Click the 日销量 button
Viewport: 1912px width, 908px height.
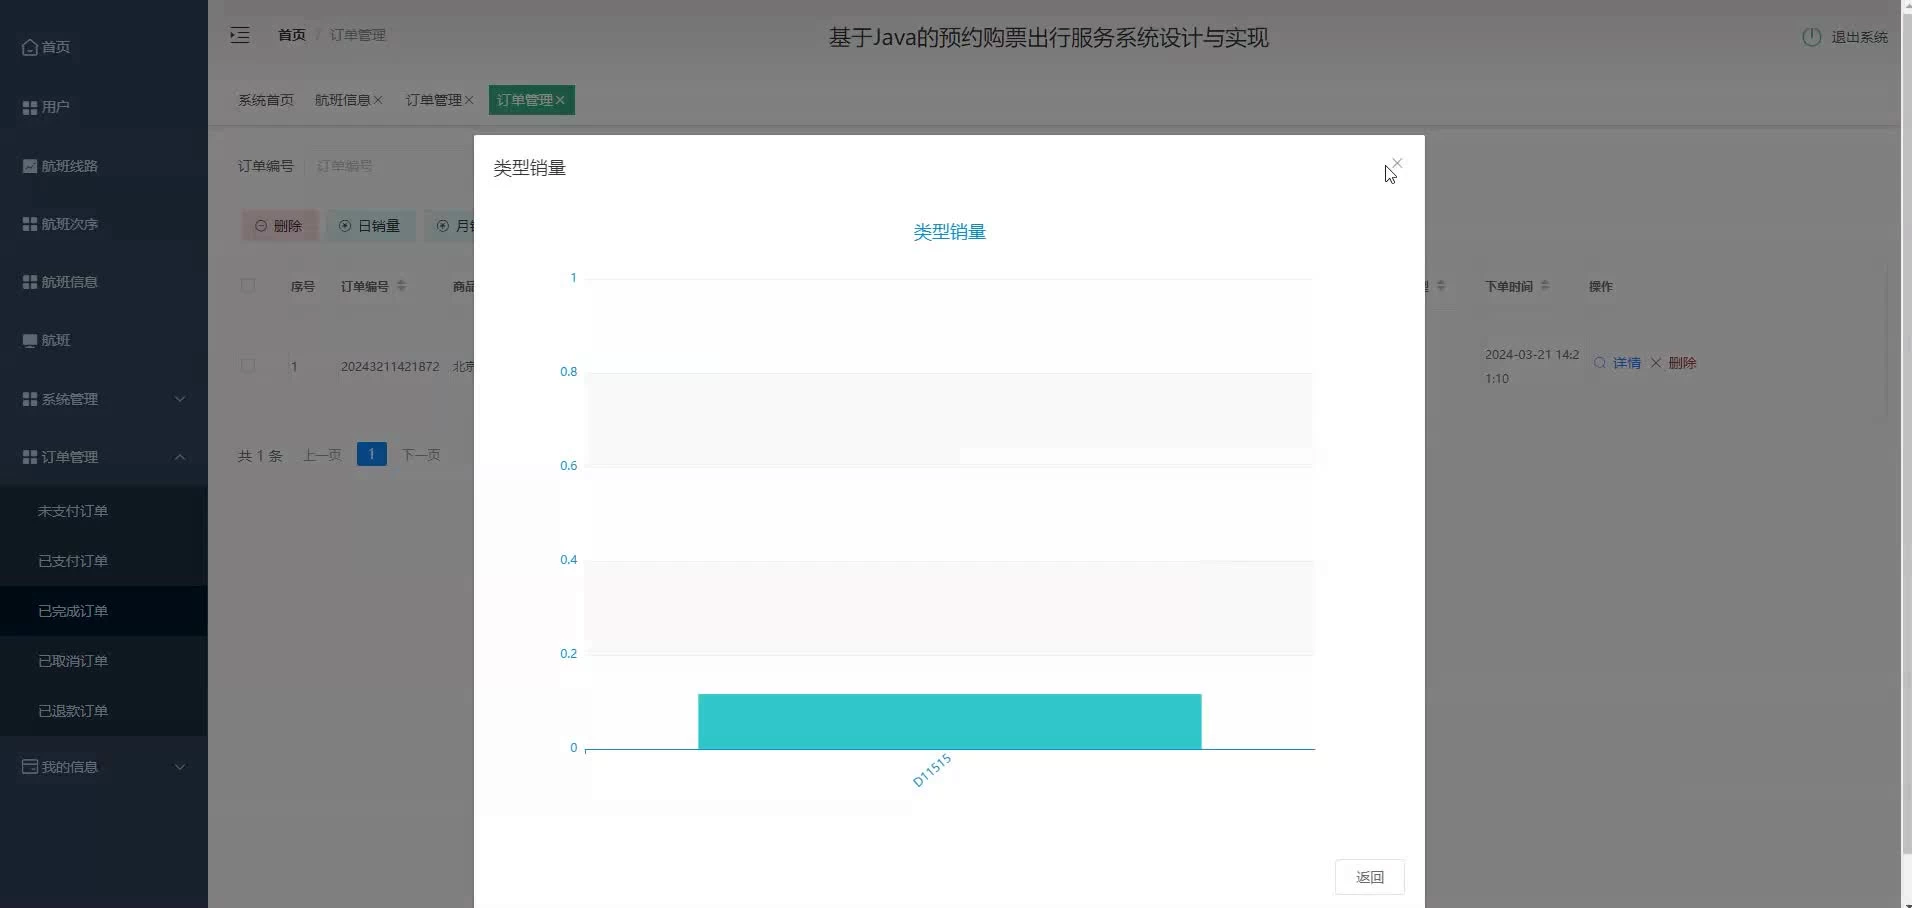370,226
